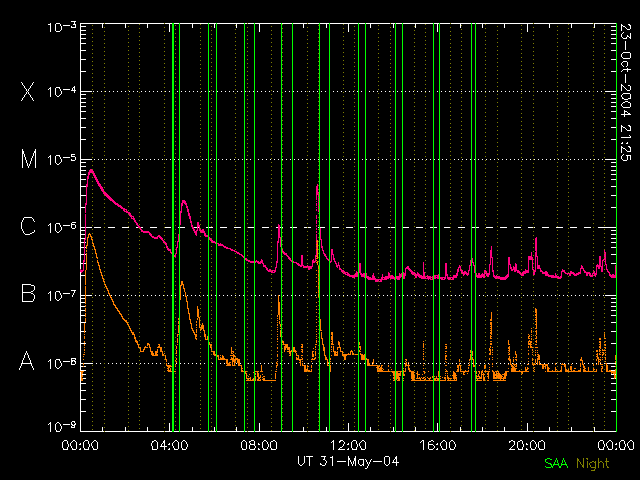Click the Night legend label
The width and height of the screenshot is (640, 480).
(593, 464)
